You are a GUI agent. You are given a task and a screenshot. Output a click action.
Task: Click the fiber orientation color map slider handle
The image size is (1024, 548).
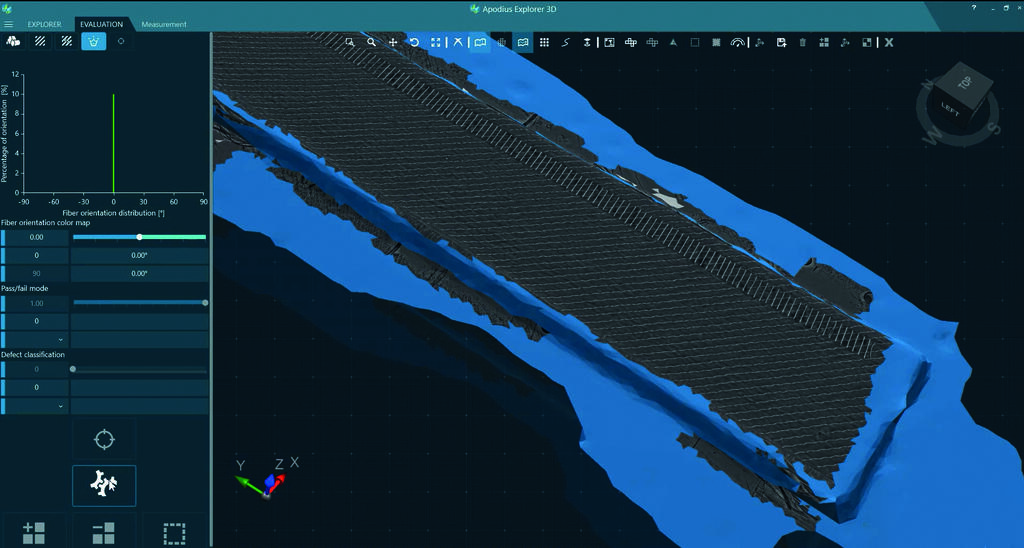pos(139,237)
